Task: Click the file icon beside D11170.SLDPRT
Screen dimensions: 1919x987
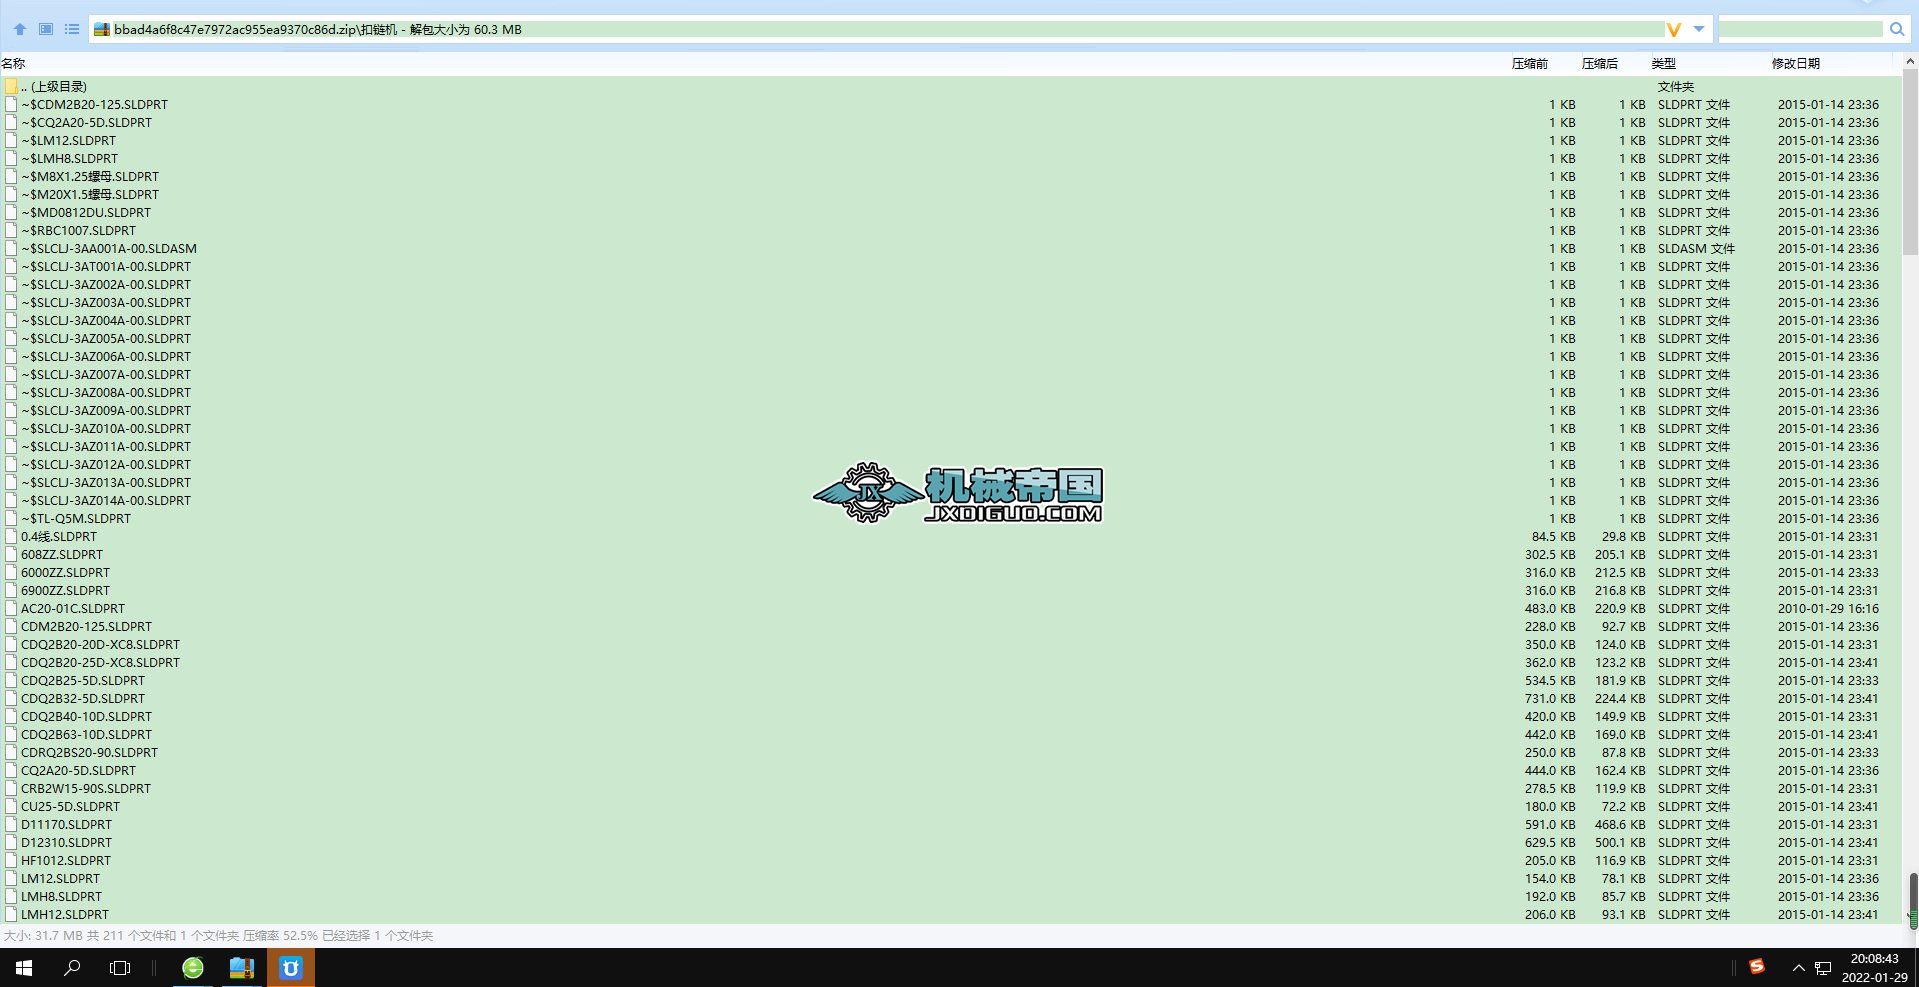Action: (11, 825)
